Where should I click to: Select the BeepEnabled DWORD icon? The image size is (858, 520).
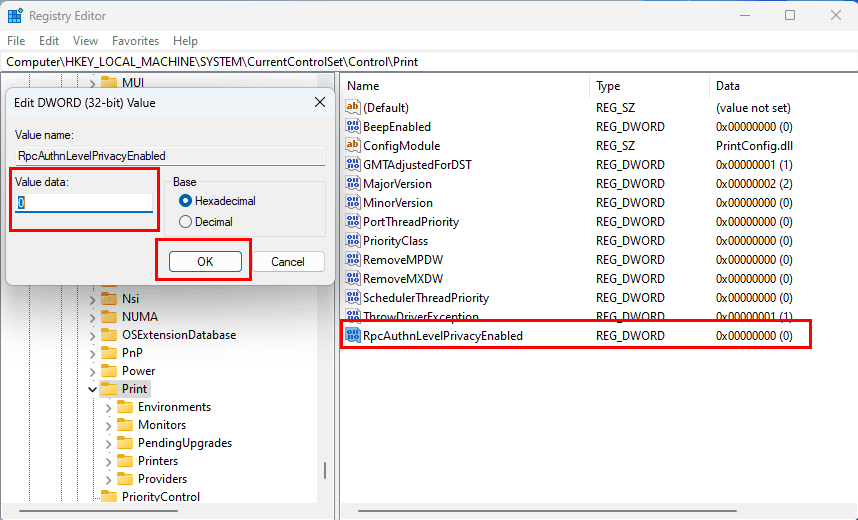(x=353, y=126)
